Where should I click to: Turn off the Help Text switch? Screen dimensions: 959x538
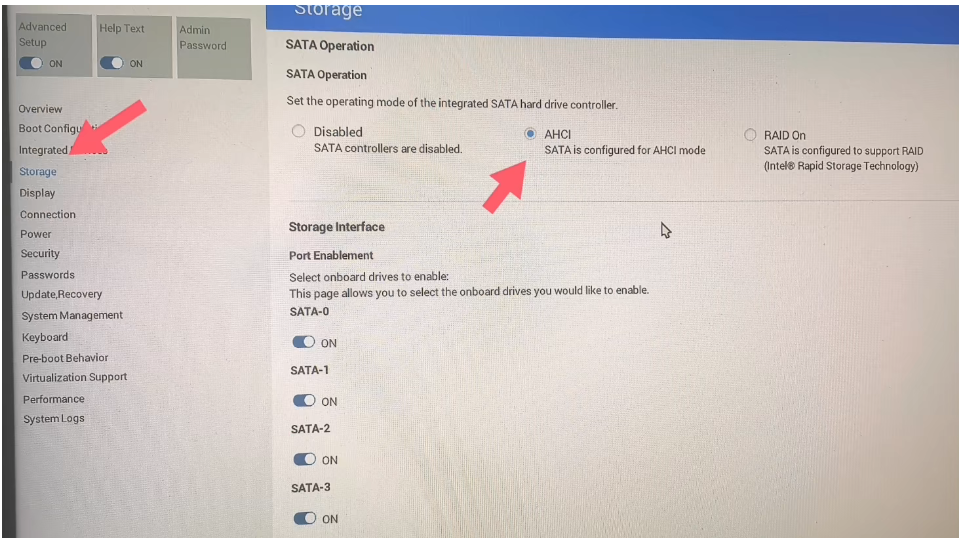tap(111, 63)
